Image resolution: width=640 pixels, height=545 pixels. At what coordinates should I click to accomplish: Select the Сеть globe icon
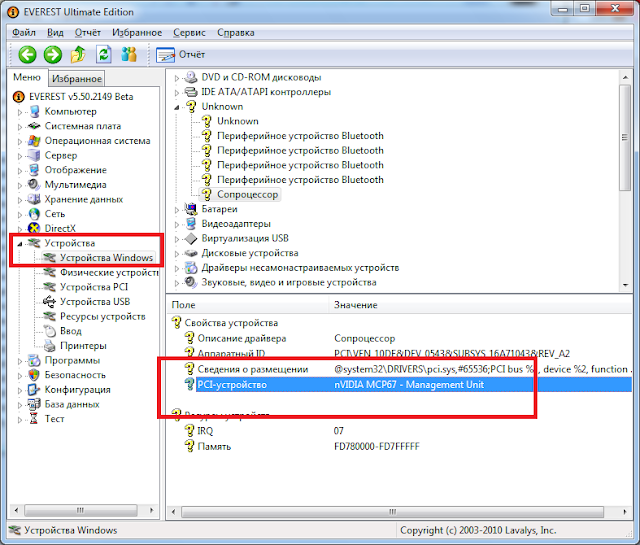[33, 214]
